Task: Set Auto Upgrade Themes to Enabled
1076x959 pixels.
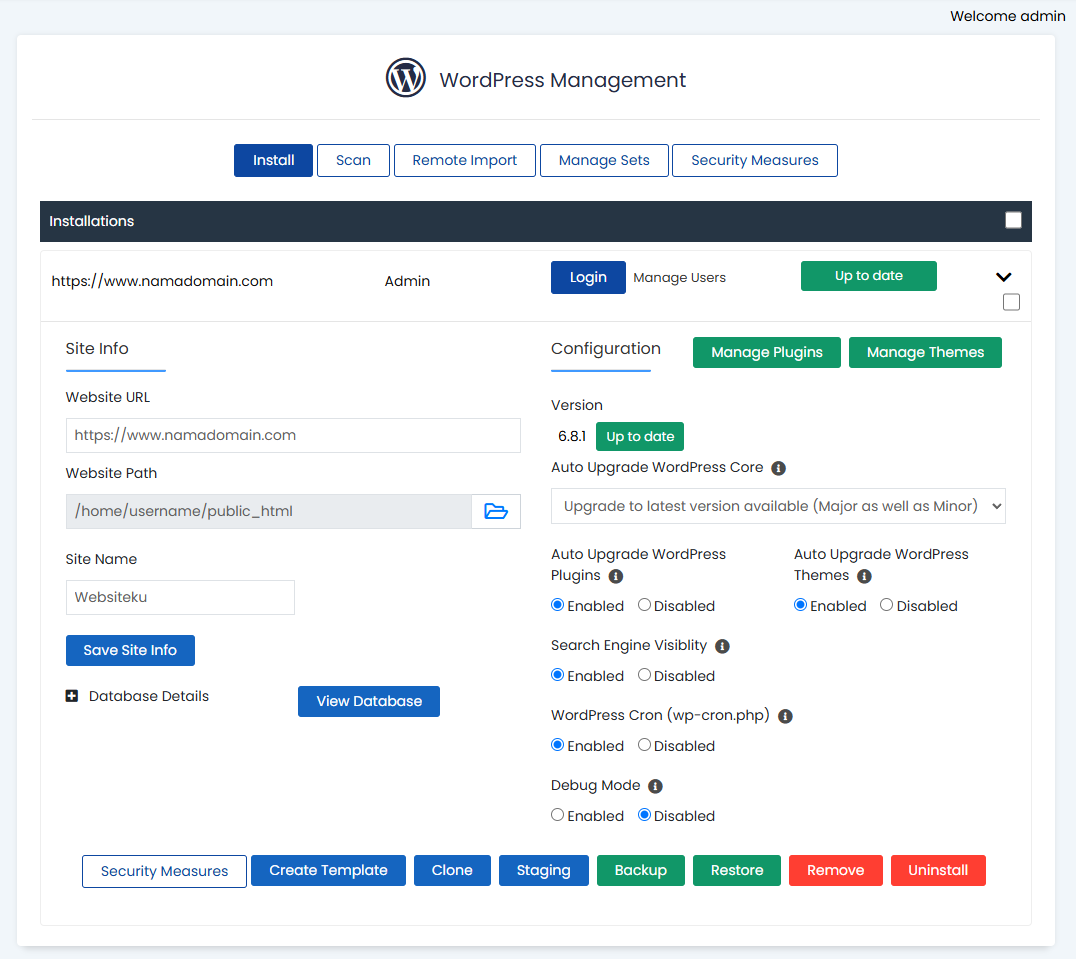Action: (x=800, y=605)
